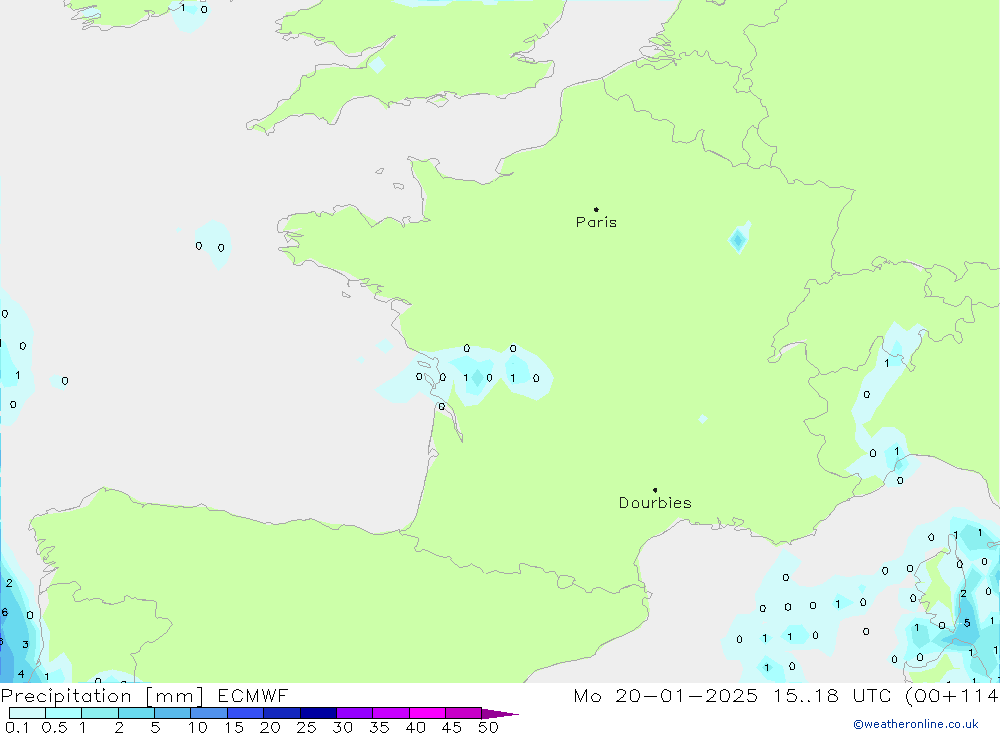The height and width of the screenshot is (733, 1000).
Task: Click the Dourbies city marker dot
Action: coord(655,490)
